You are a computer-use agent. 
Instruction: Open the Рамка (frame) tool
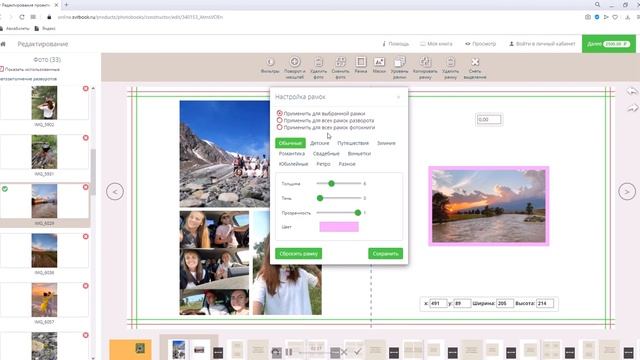361,65
